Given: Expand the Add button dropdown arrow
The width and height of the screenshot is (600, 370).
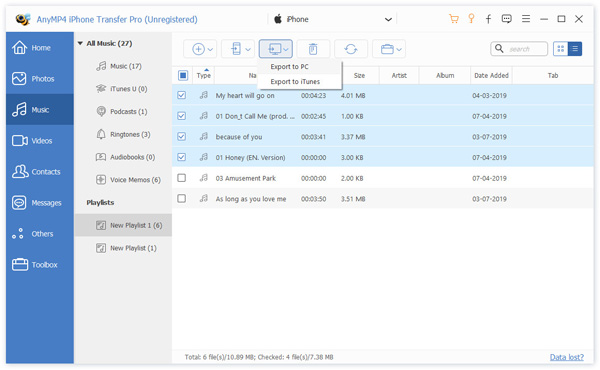Looking at the screenshot, I should (210, 49).
